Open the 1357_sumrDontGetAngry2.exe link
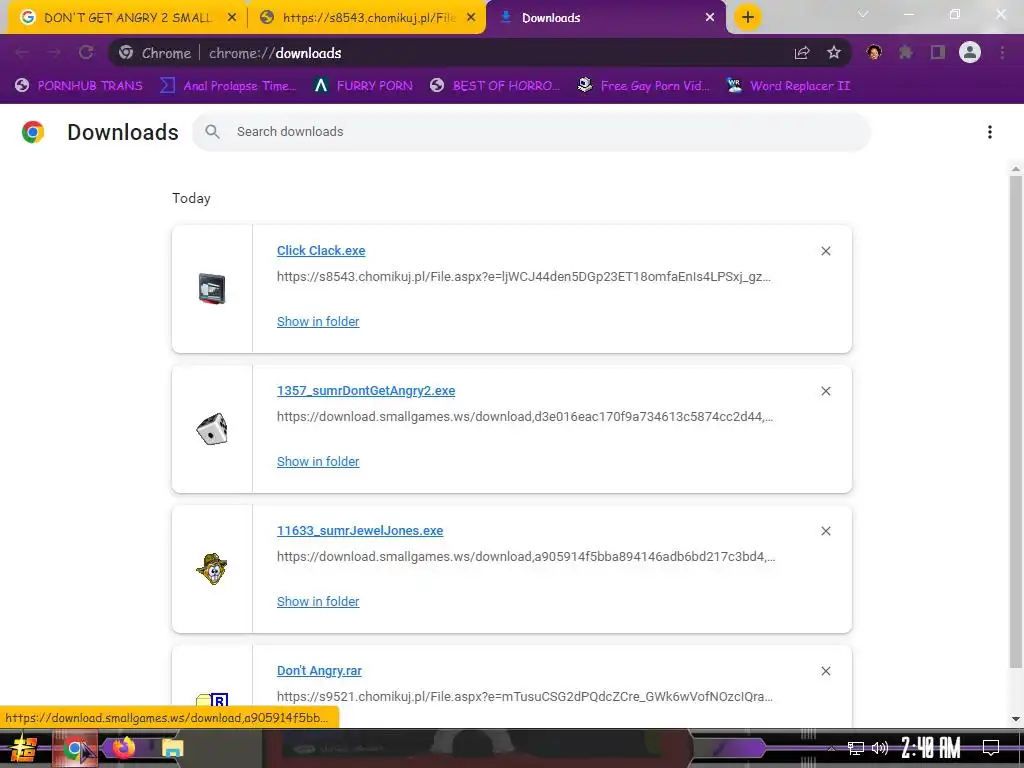Screen dimensions: 1024x768 (x=366, y=391)
